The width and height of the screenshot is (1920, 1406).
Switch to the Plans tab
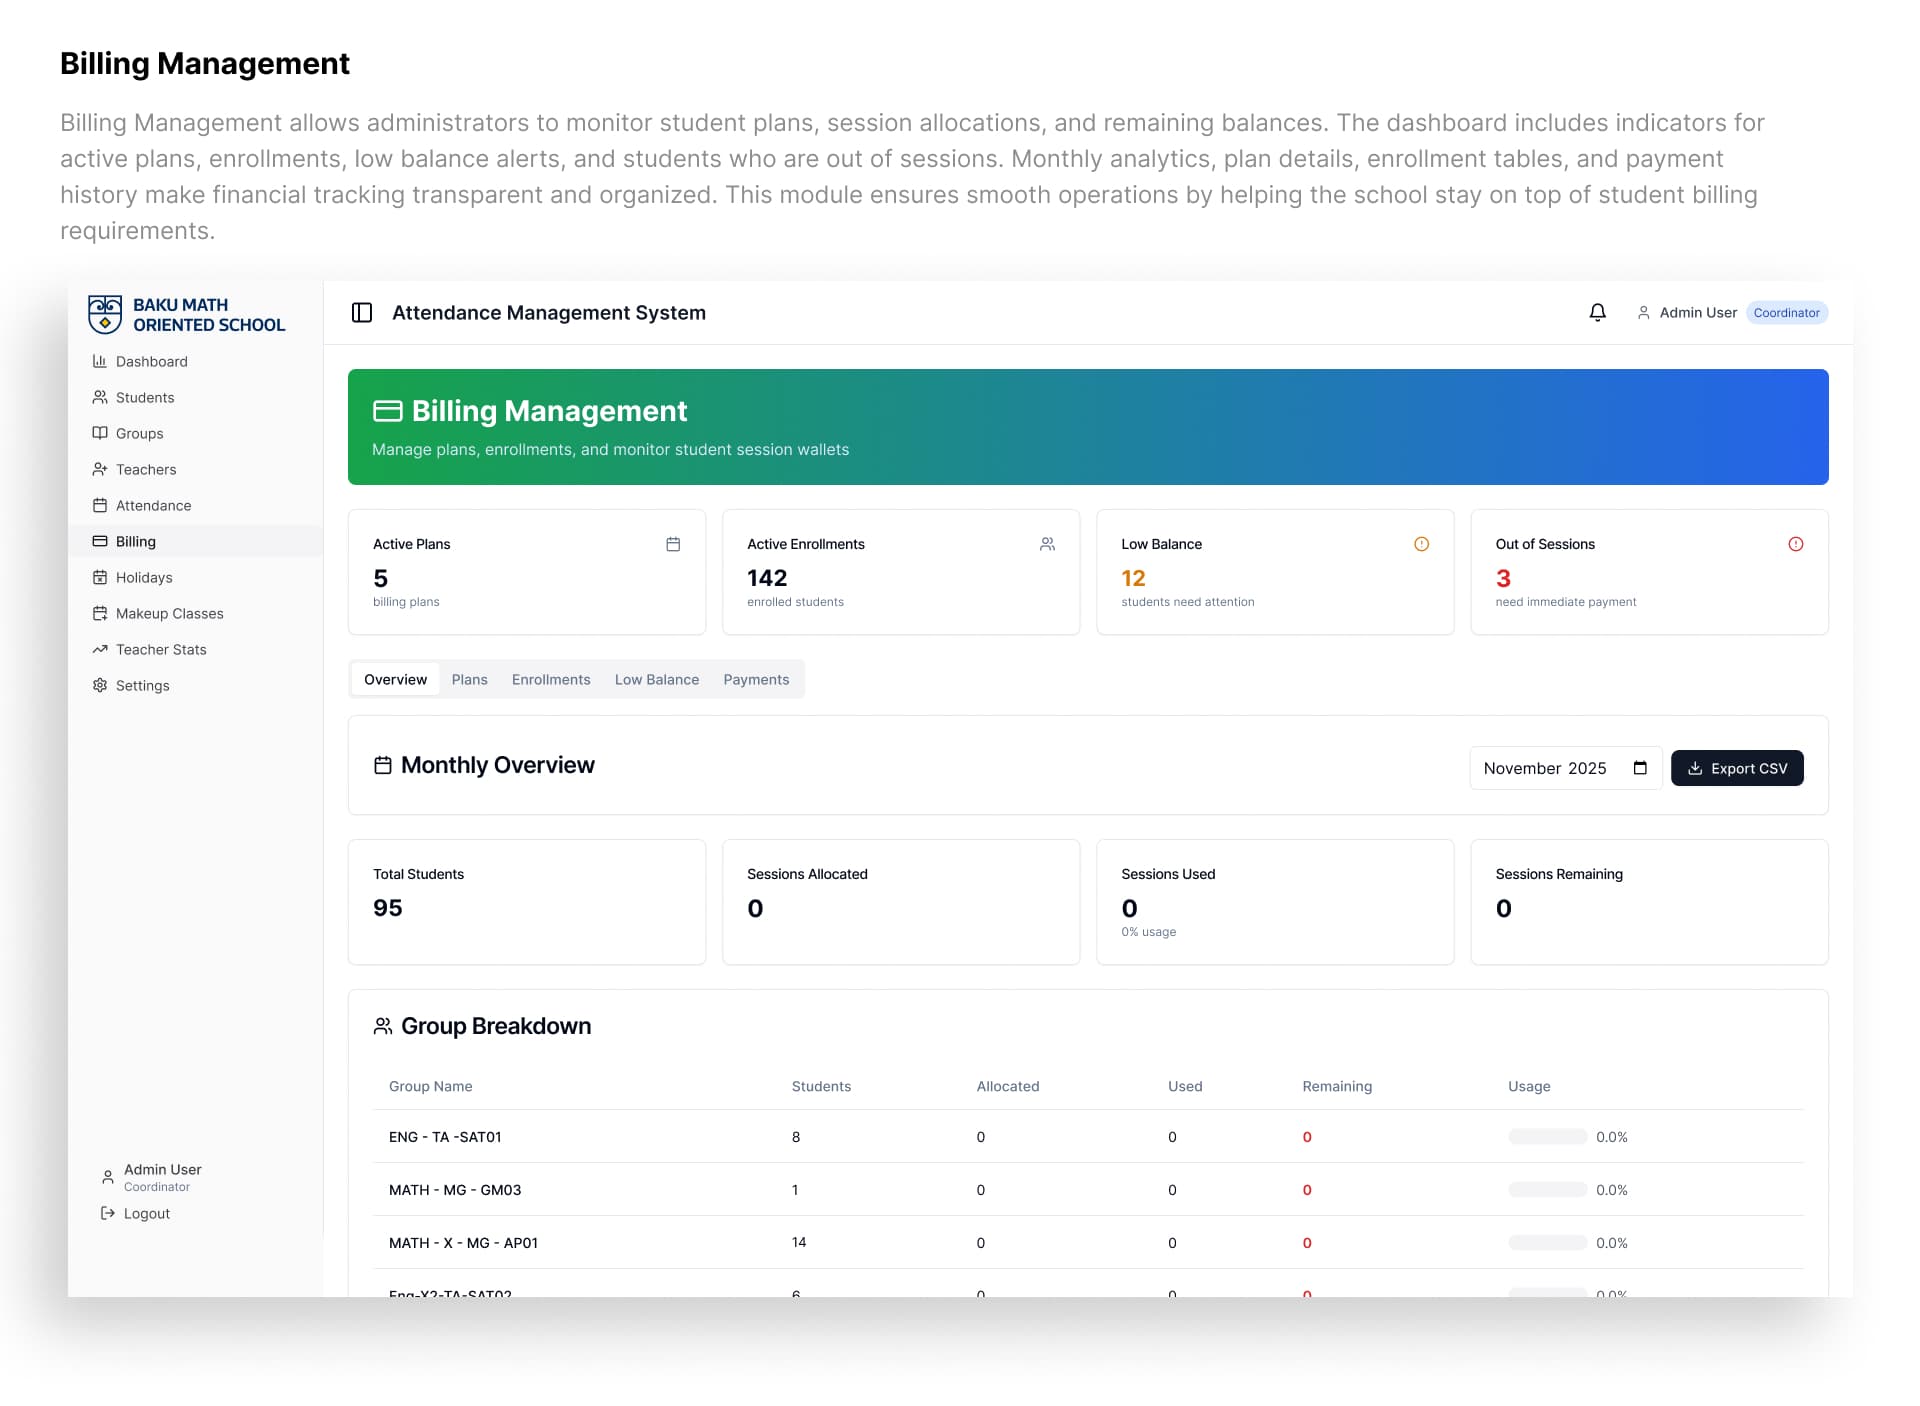click(469, 679)
